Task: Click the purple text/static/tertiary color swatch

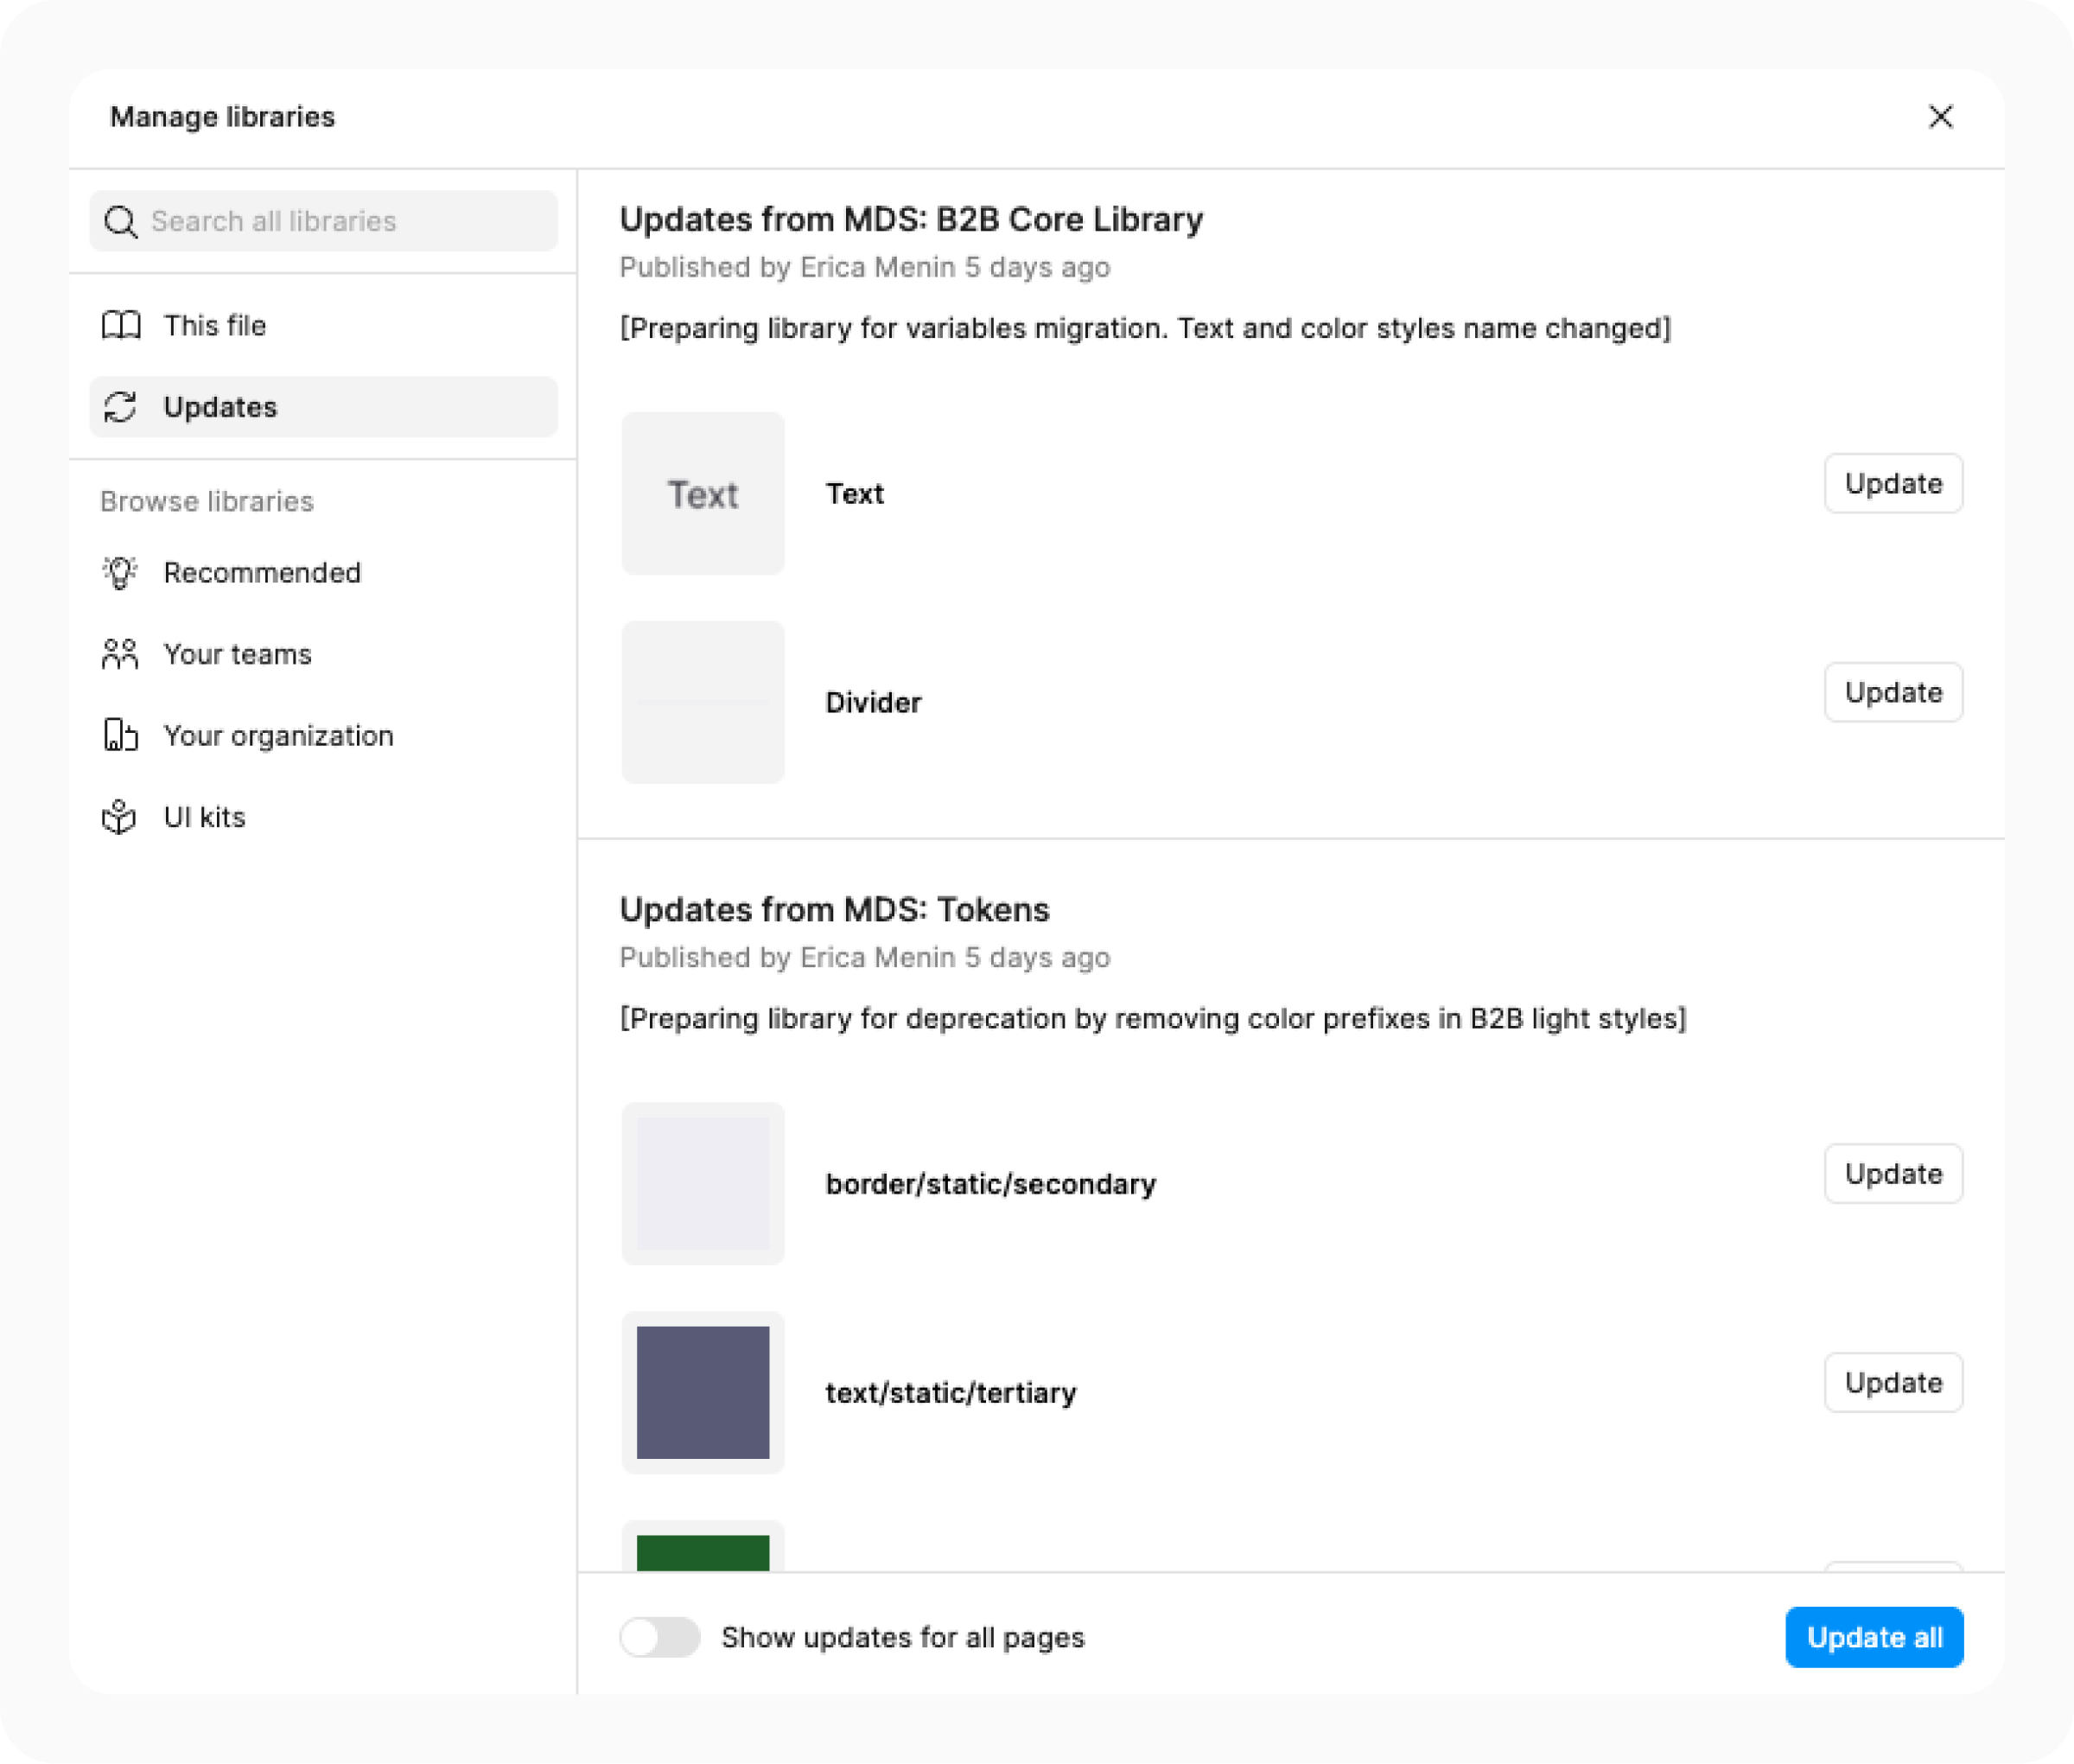Action: pyautogui.click(x=702, y=1393)
